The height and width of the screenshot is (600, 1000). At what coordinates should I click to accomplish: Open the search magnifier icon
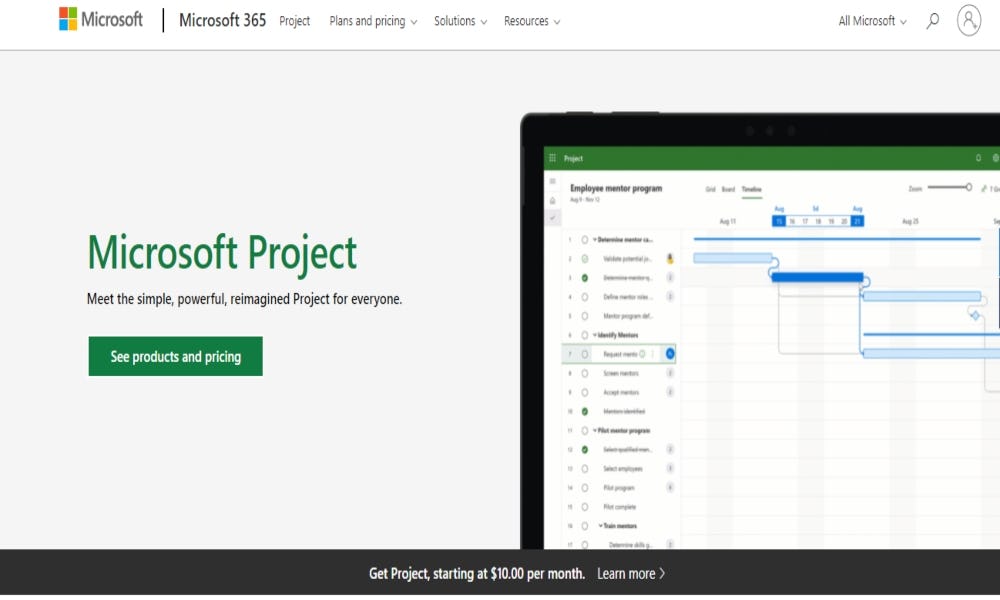click(933, 21)
